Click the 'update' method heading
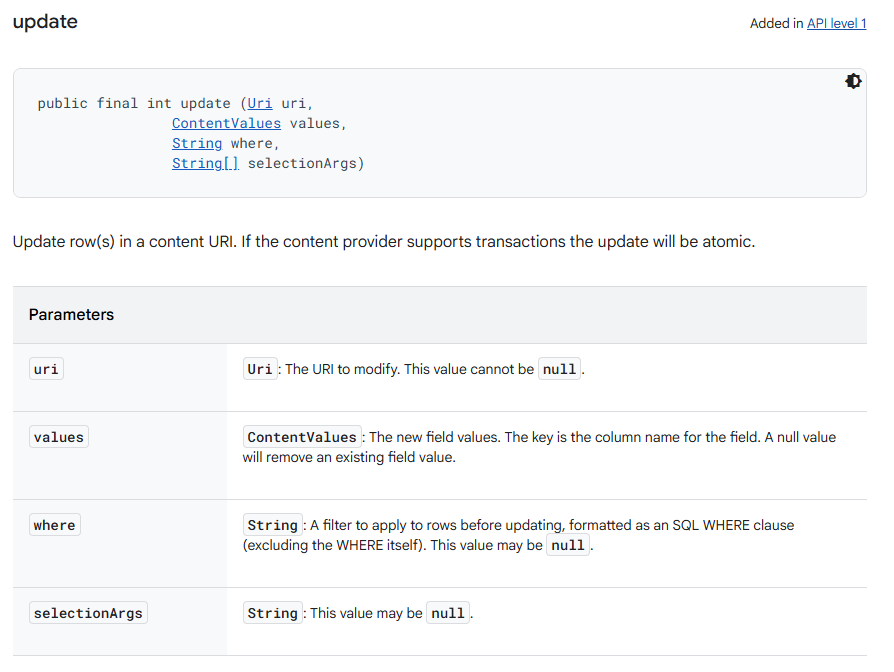Viewport: 894px width, 672px height. pyautogui.click(x=45, y=22)
